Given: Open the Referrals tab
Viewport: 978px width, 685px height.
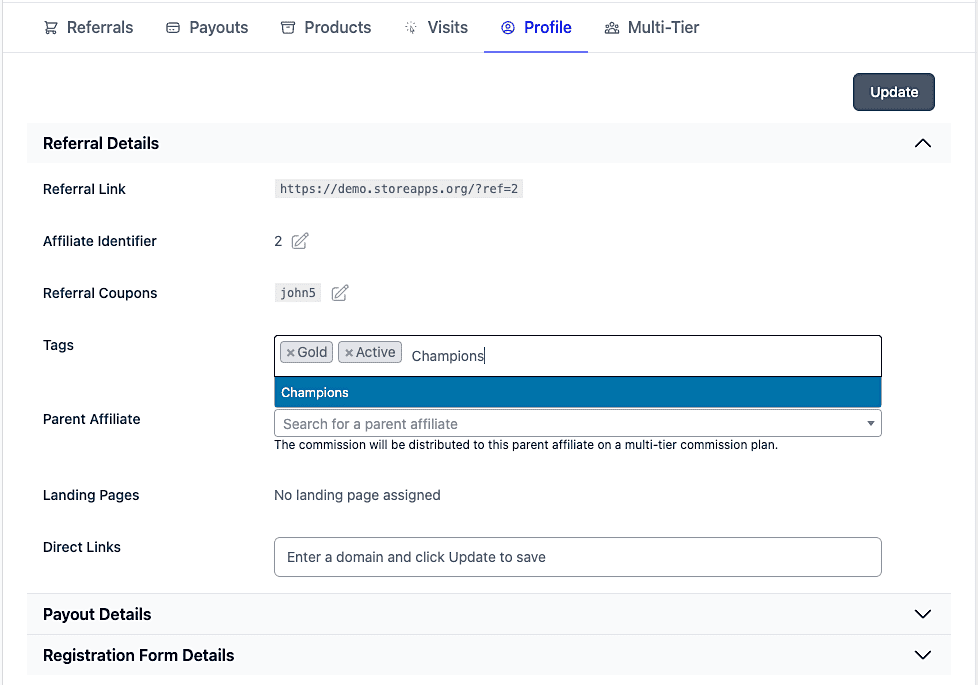Looking at the screenshot, I should (x=88, y=27).
